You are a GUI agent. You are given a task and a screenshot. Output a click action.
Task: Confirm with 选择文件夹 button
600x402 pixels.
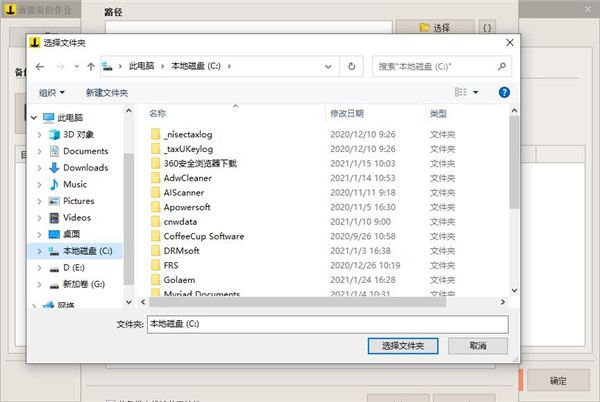(403, 346)
